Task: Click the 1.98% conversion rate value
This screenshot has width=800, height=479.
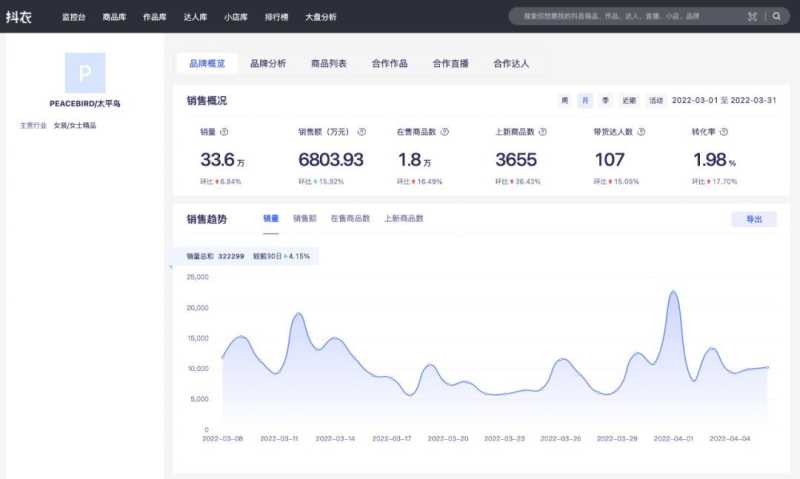Action: [x=714, y=160]
